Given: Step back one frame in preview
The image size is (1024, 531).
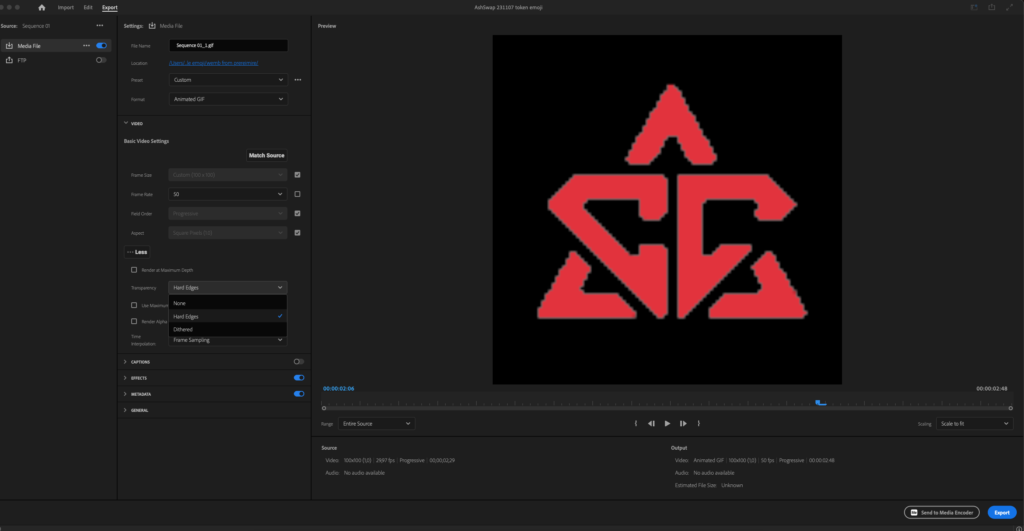Looking at the screenshot, I should [x=651, y=423].
